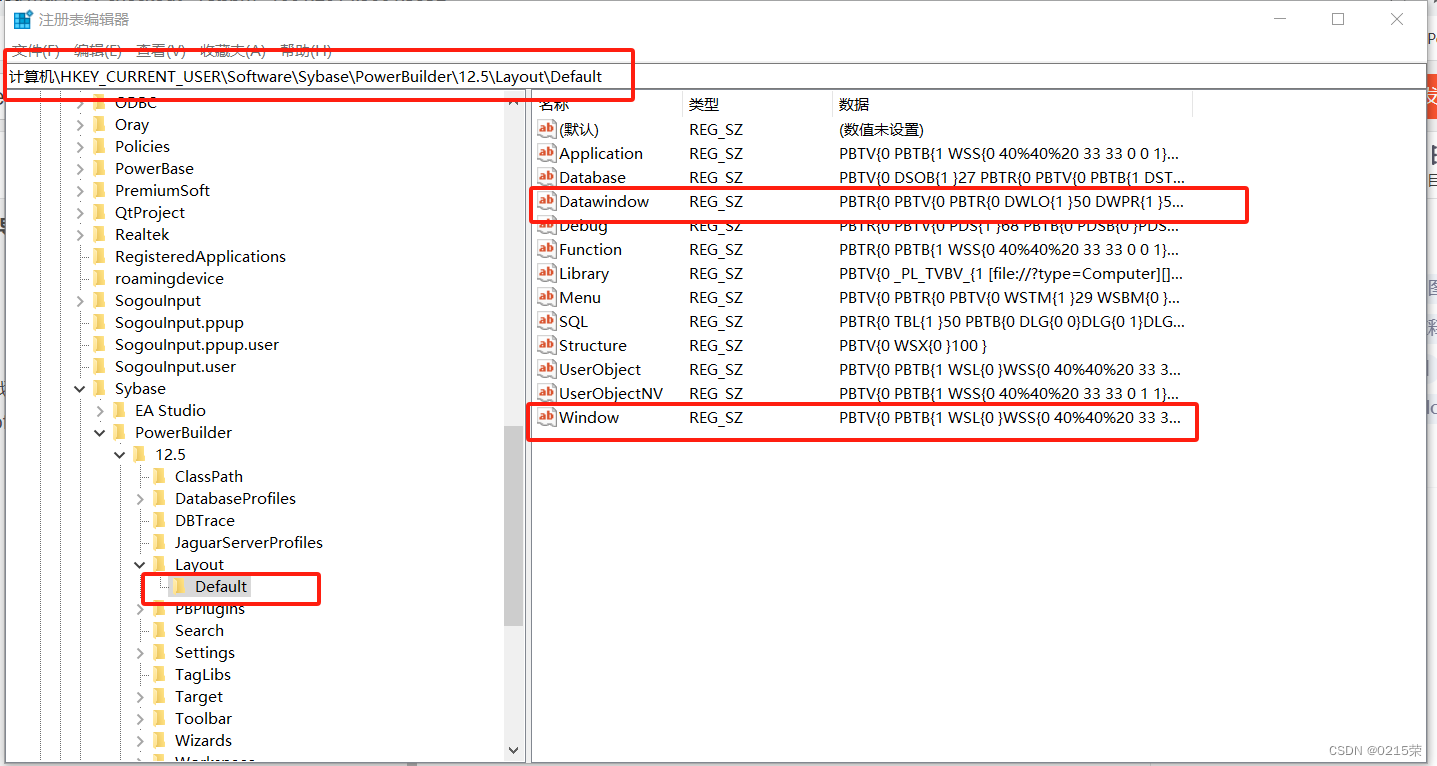The height and width of the screenshot is (766, 1437).
Task: Select the SogouInput.user folder icon
Action: (x=99, y=367)
